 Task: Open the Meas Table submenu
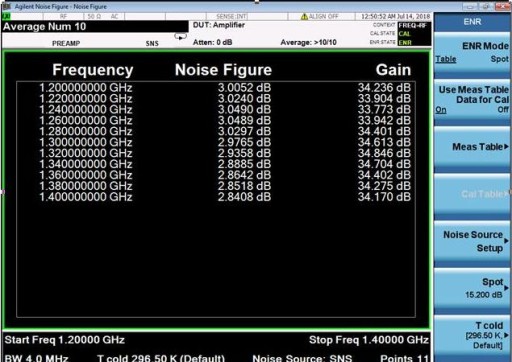(472, 147)
